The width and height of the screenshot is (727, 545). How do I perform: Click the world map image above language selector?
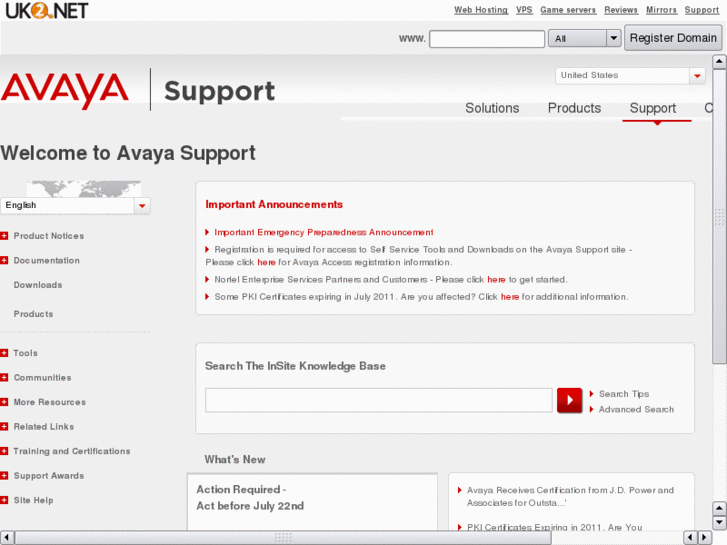point(84,189)
